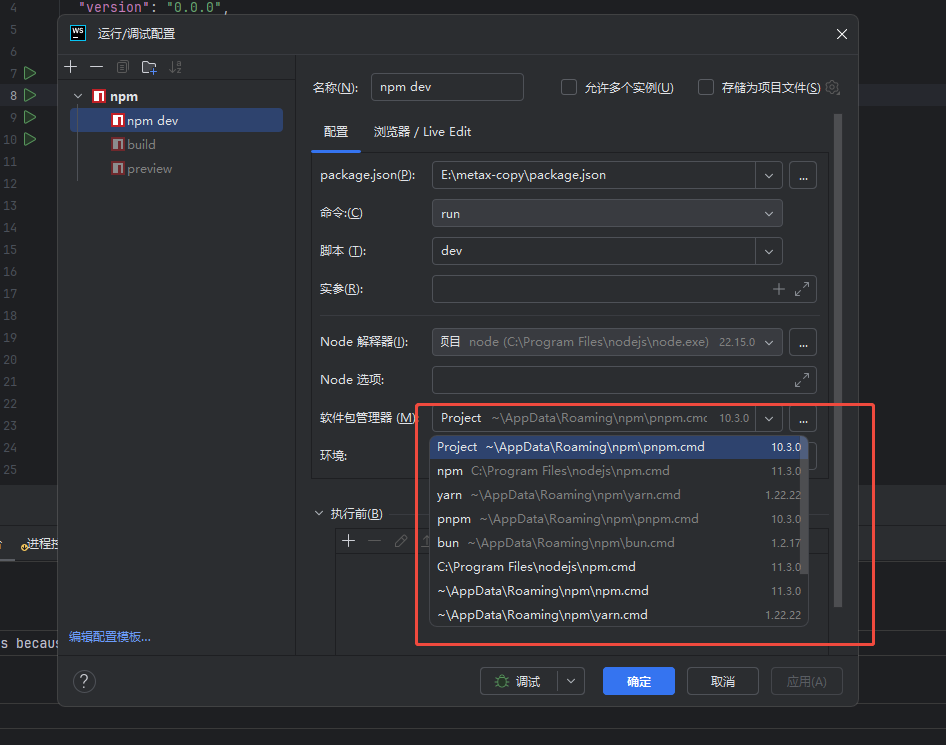Screen dimensions: 946x745
Task: Open the script dropdown showing dev
Action: click(769, 252)
